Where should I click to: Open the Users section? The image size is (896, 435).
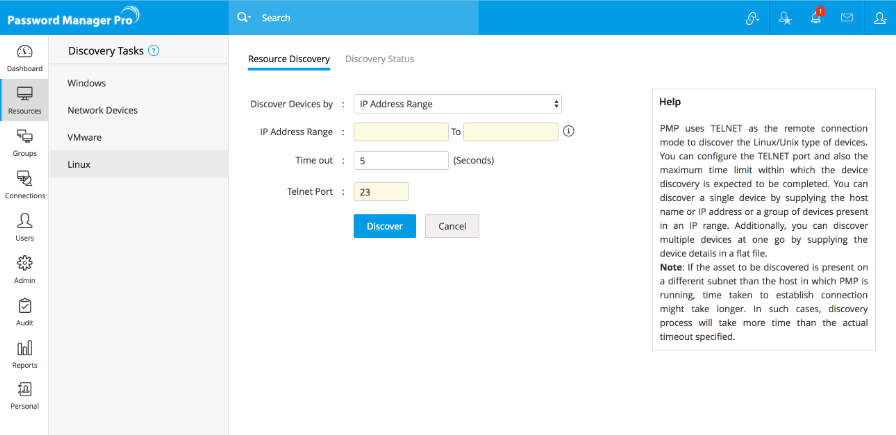24,226
